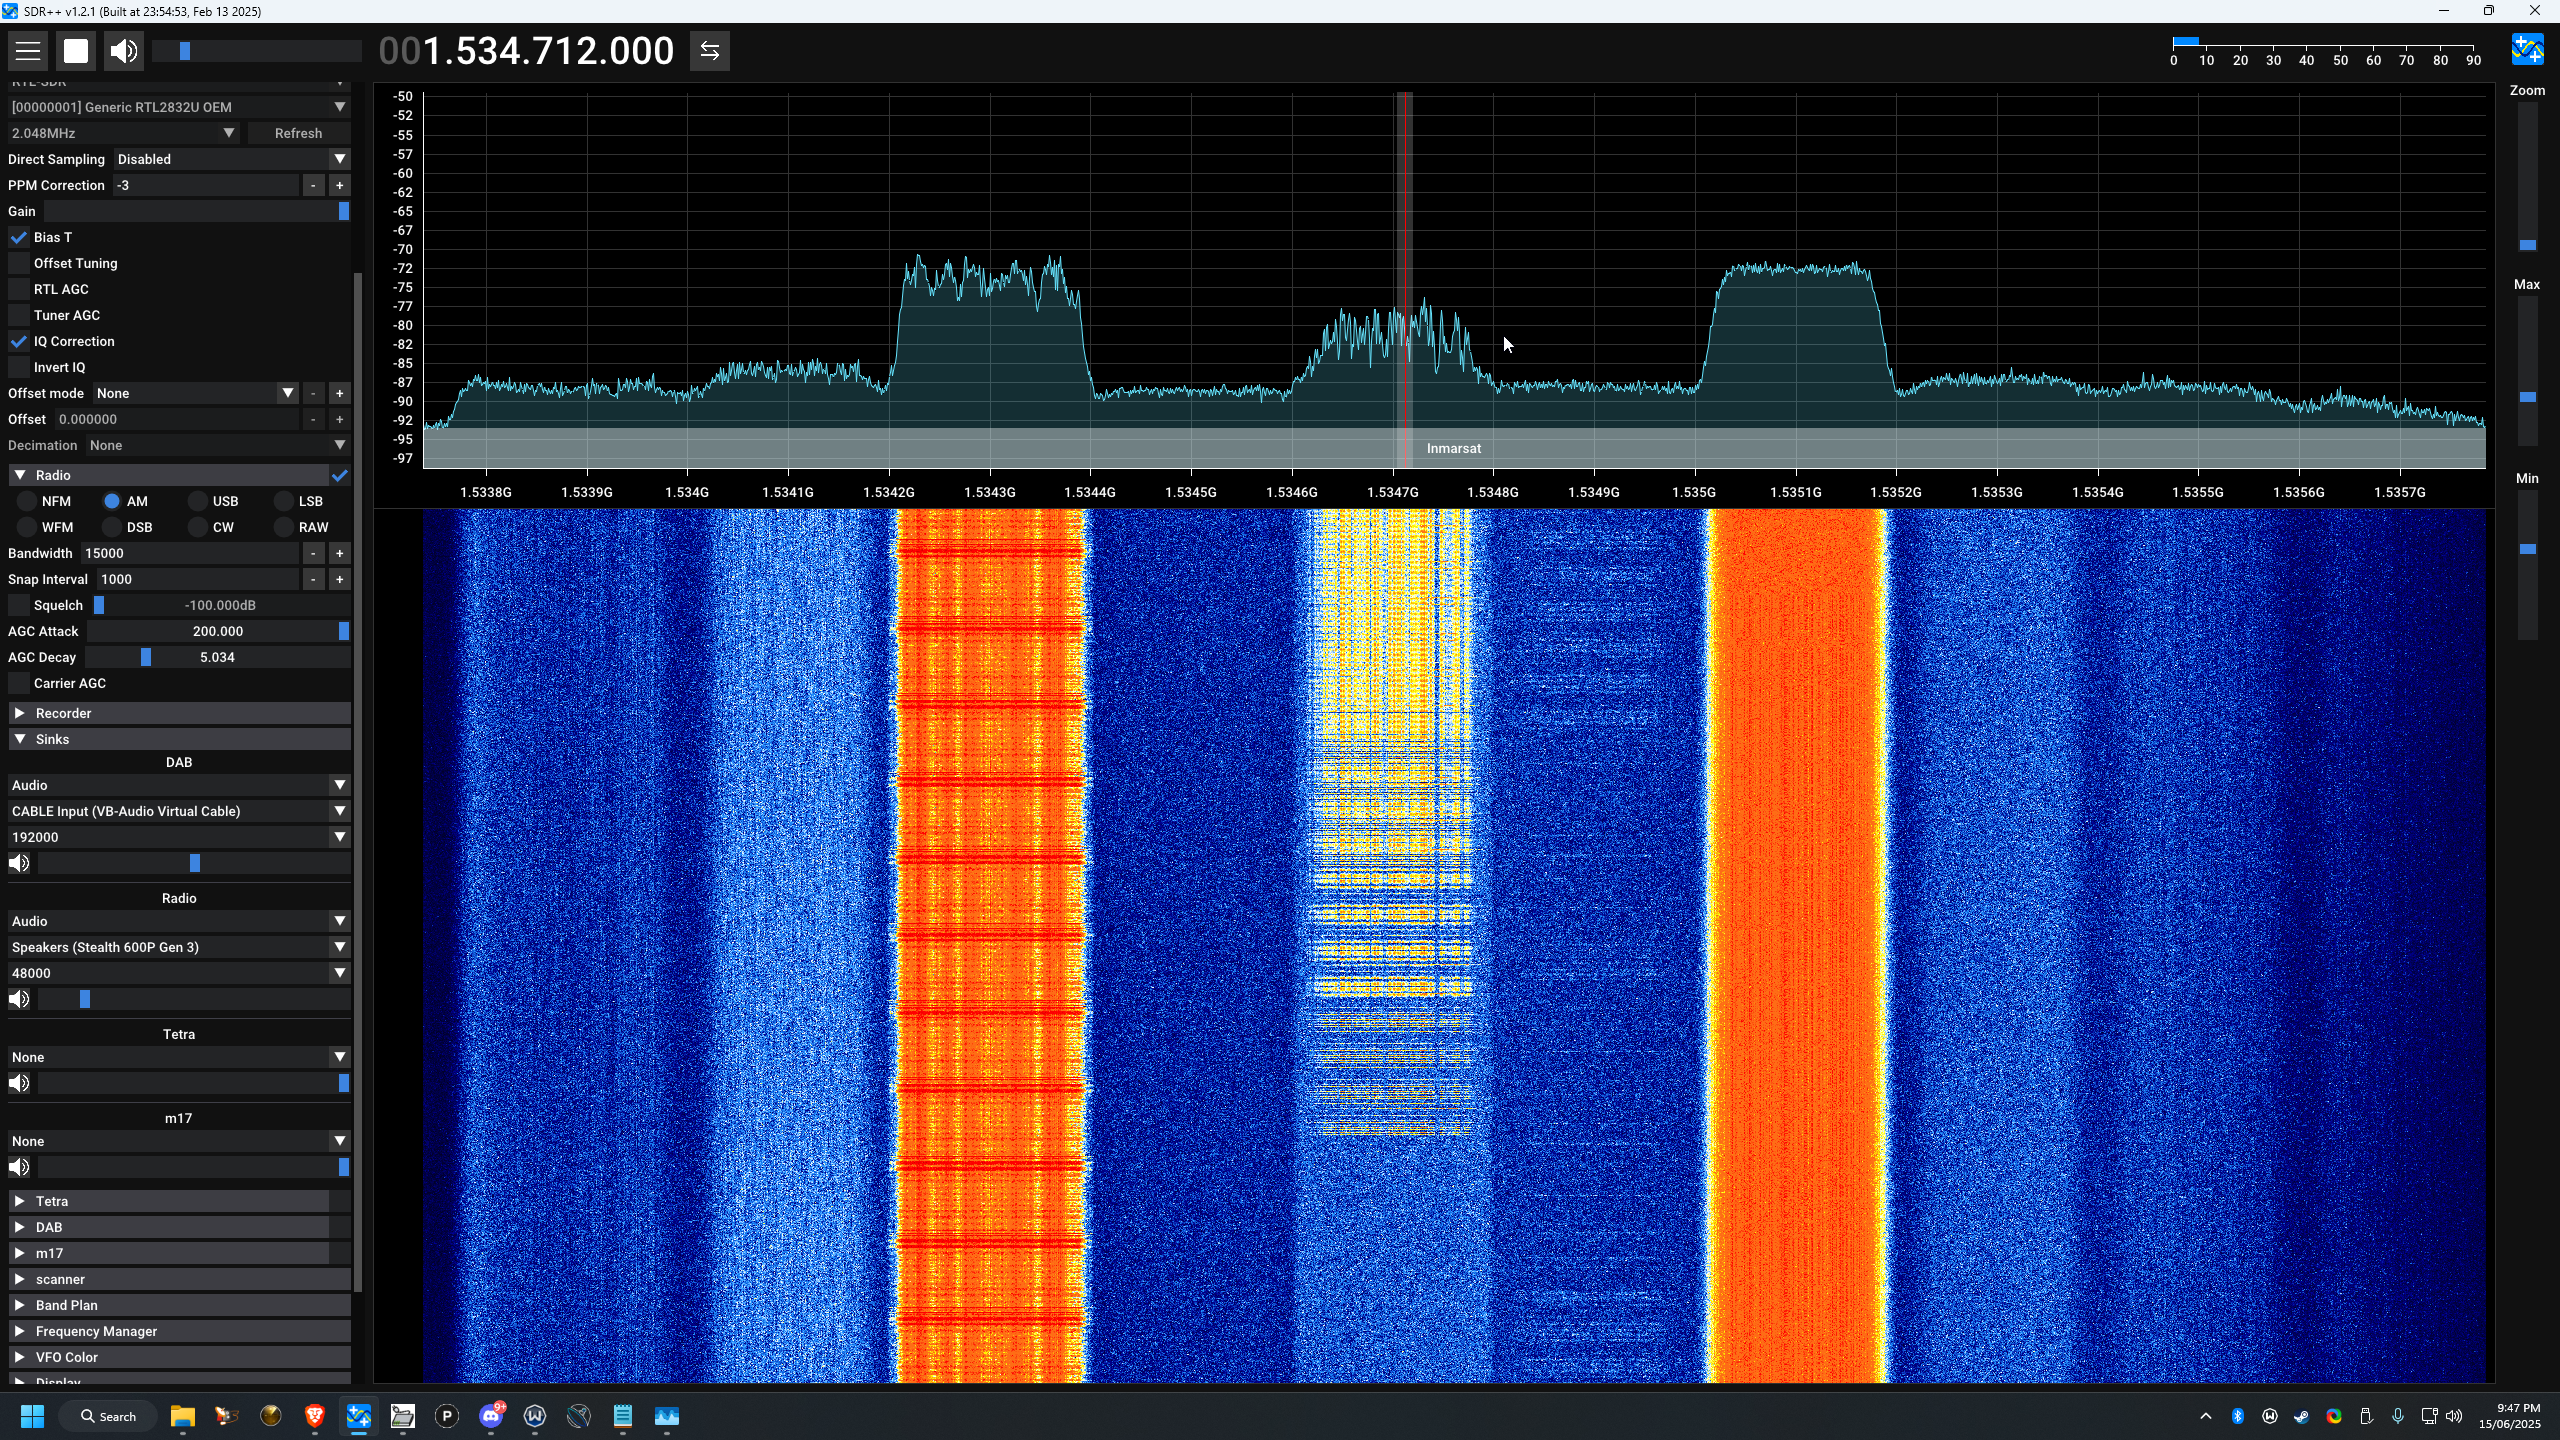Viewport: 2560px width, 1440px height.
Task: Mute the Radio sink speaker icon
Action: click(19, 999)
